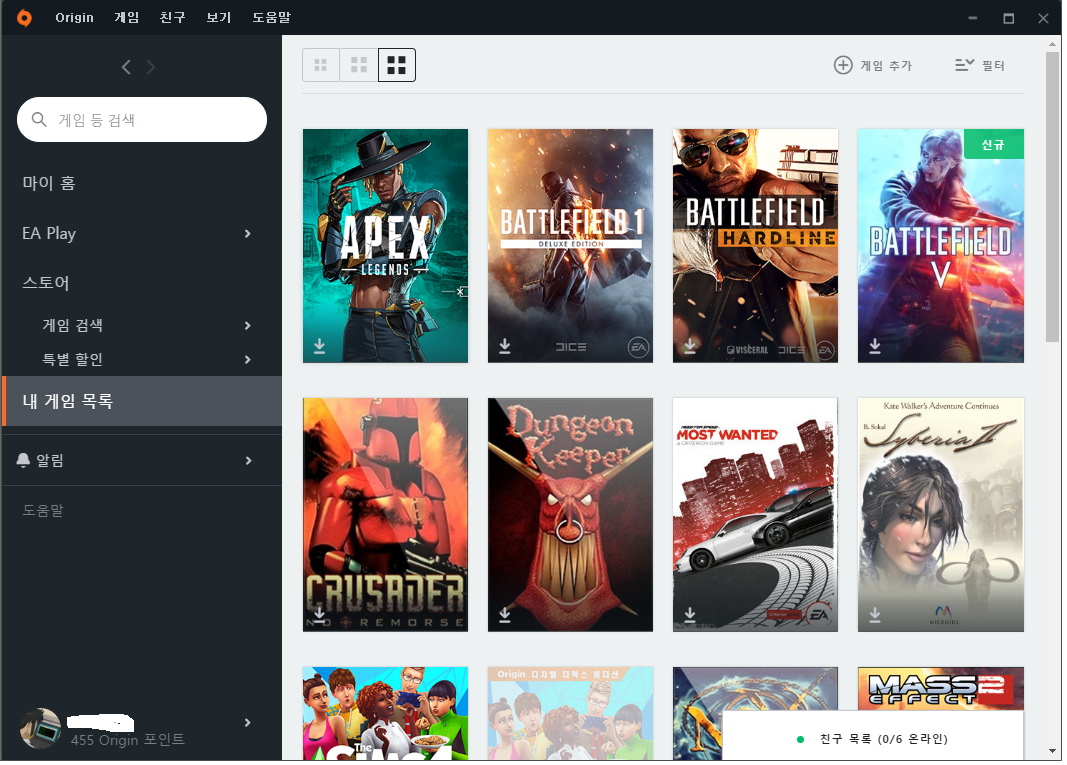The height and width of the screenshot is (765, 1067).
Task: Click the green online status dot
Action: (x=800, y=739)
